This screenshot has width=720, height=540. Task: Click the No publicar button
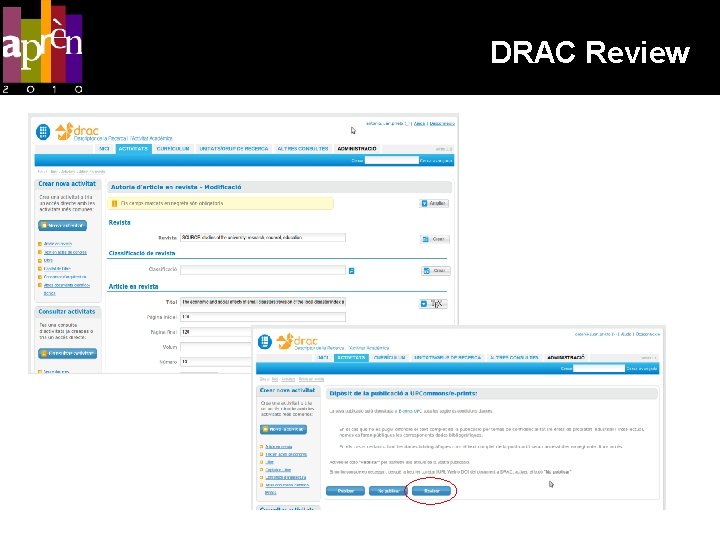tap(388, 491)
